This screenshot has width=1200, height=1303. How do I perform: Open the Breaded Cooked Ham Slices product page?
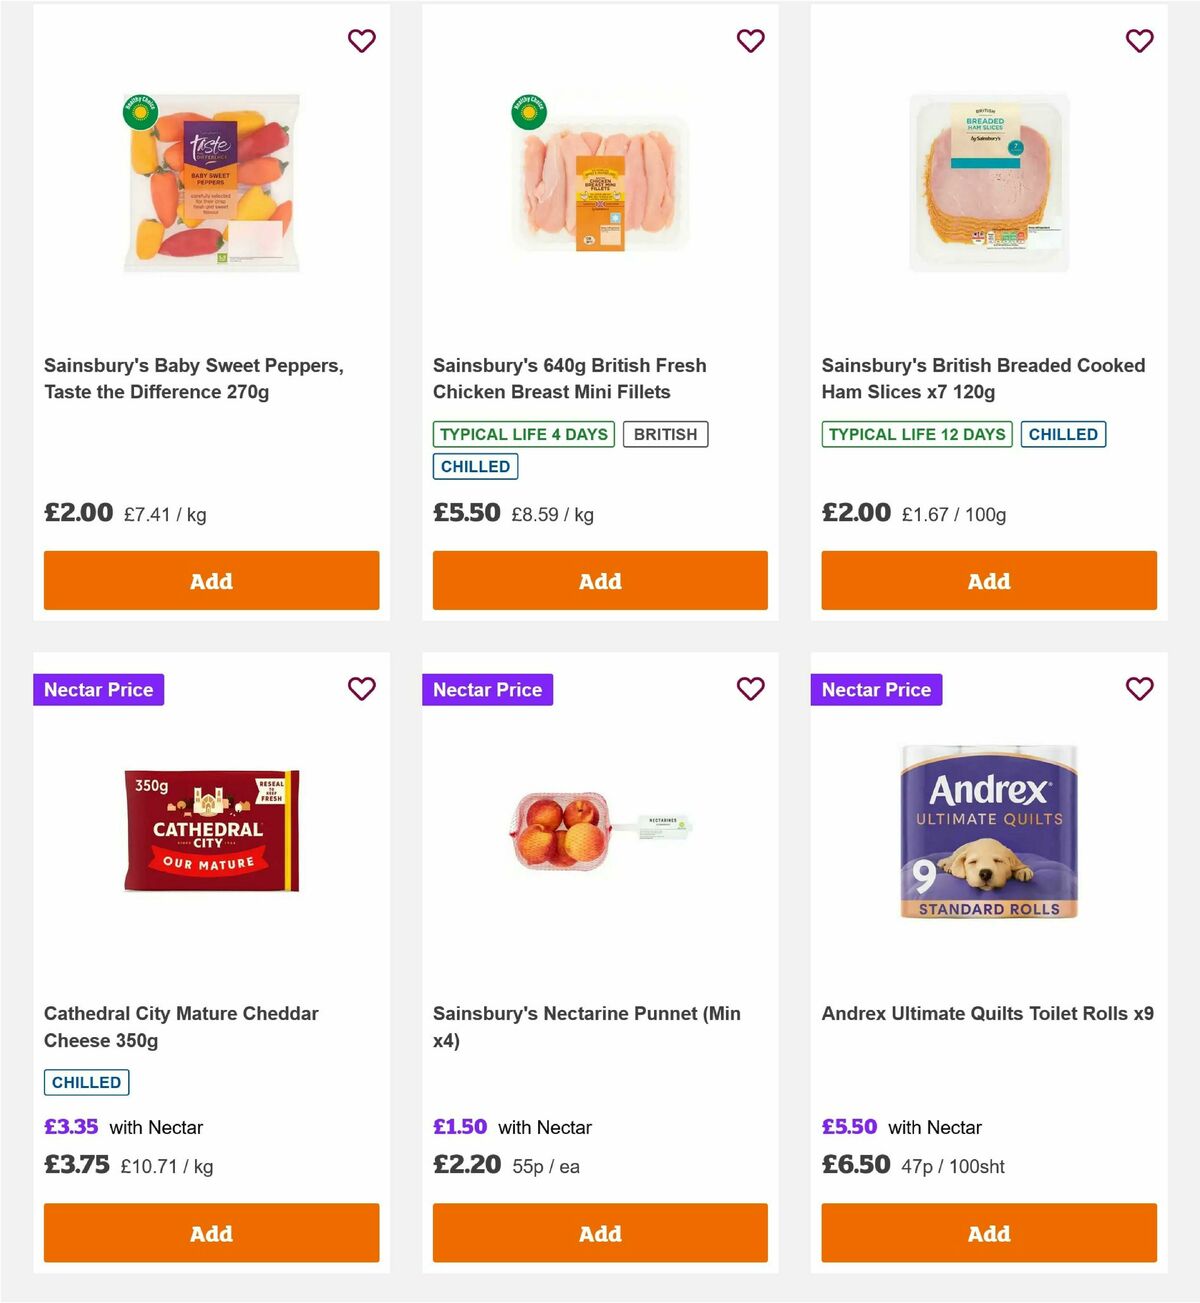coord(983,378)
